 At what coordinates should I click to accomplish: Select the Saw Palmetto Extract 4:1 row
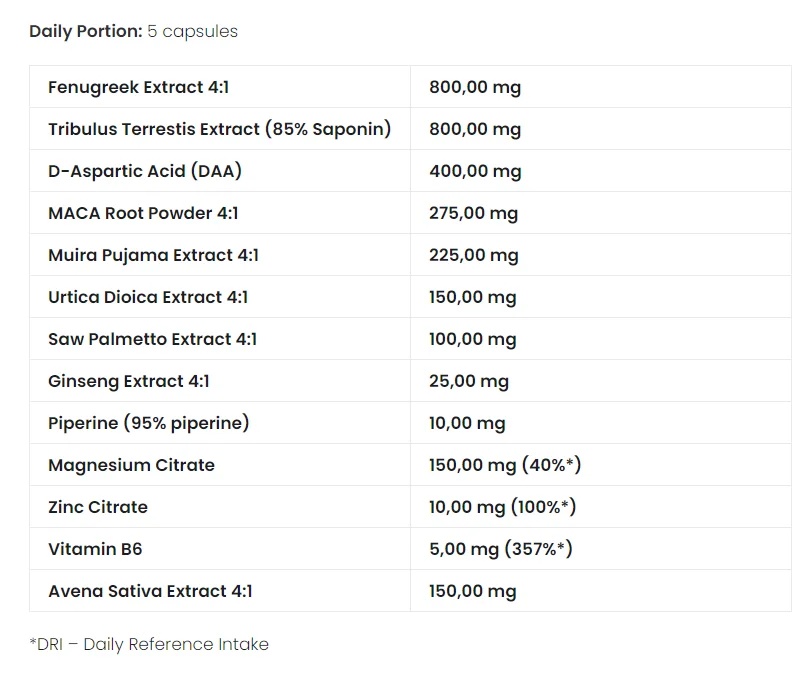(x=152, y=339)
